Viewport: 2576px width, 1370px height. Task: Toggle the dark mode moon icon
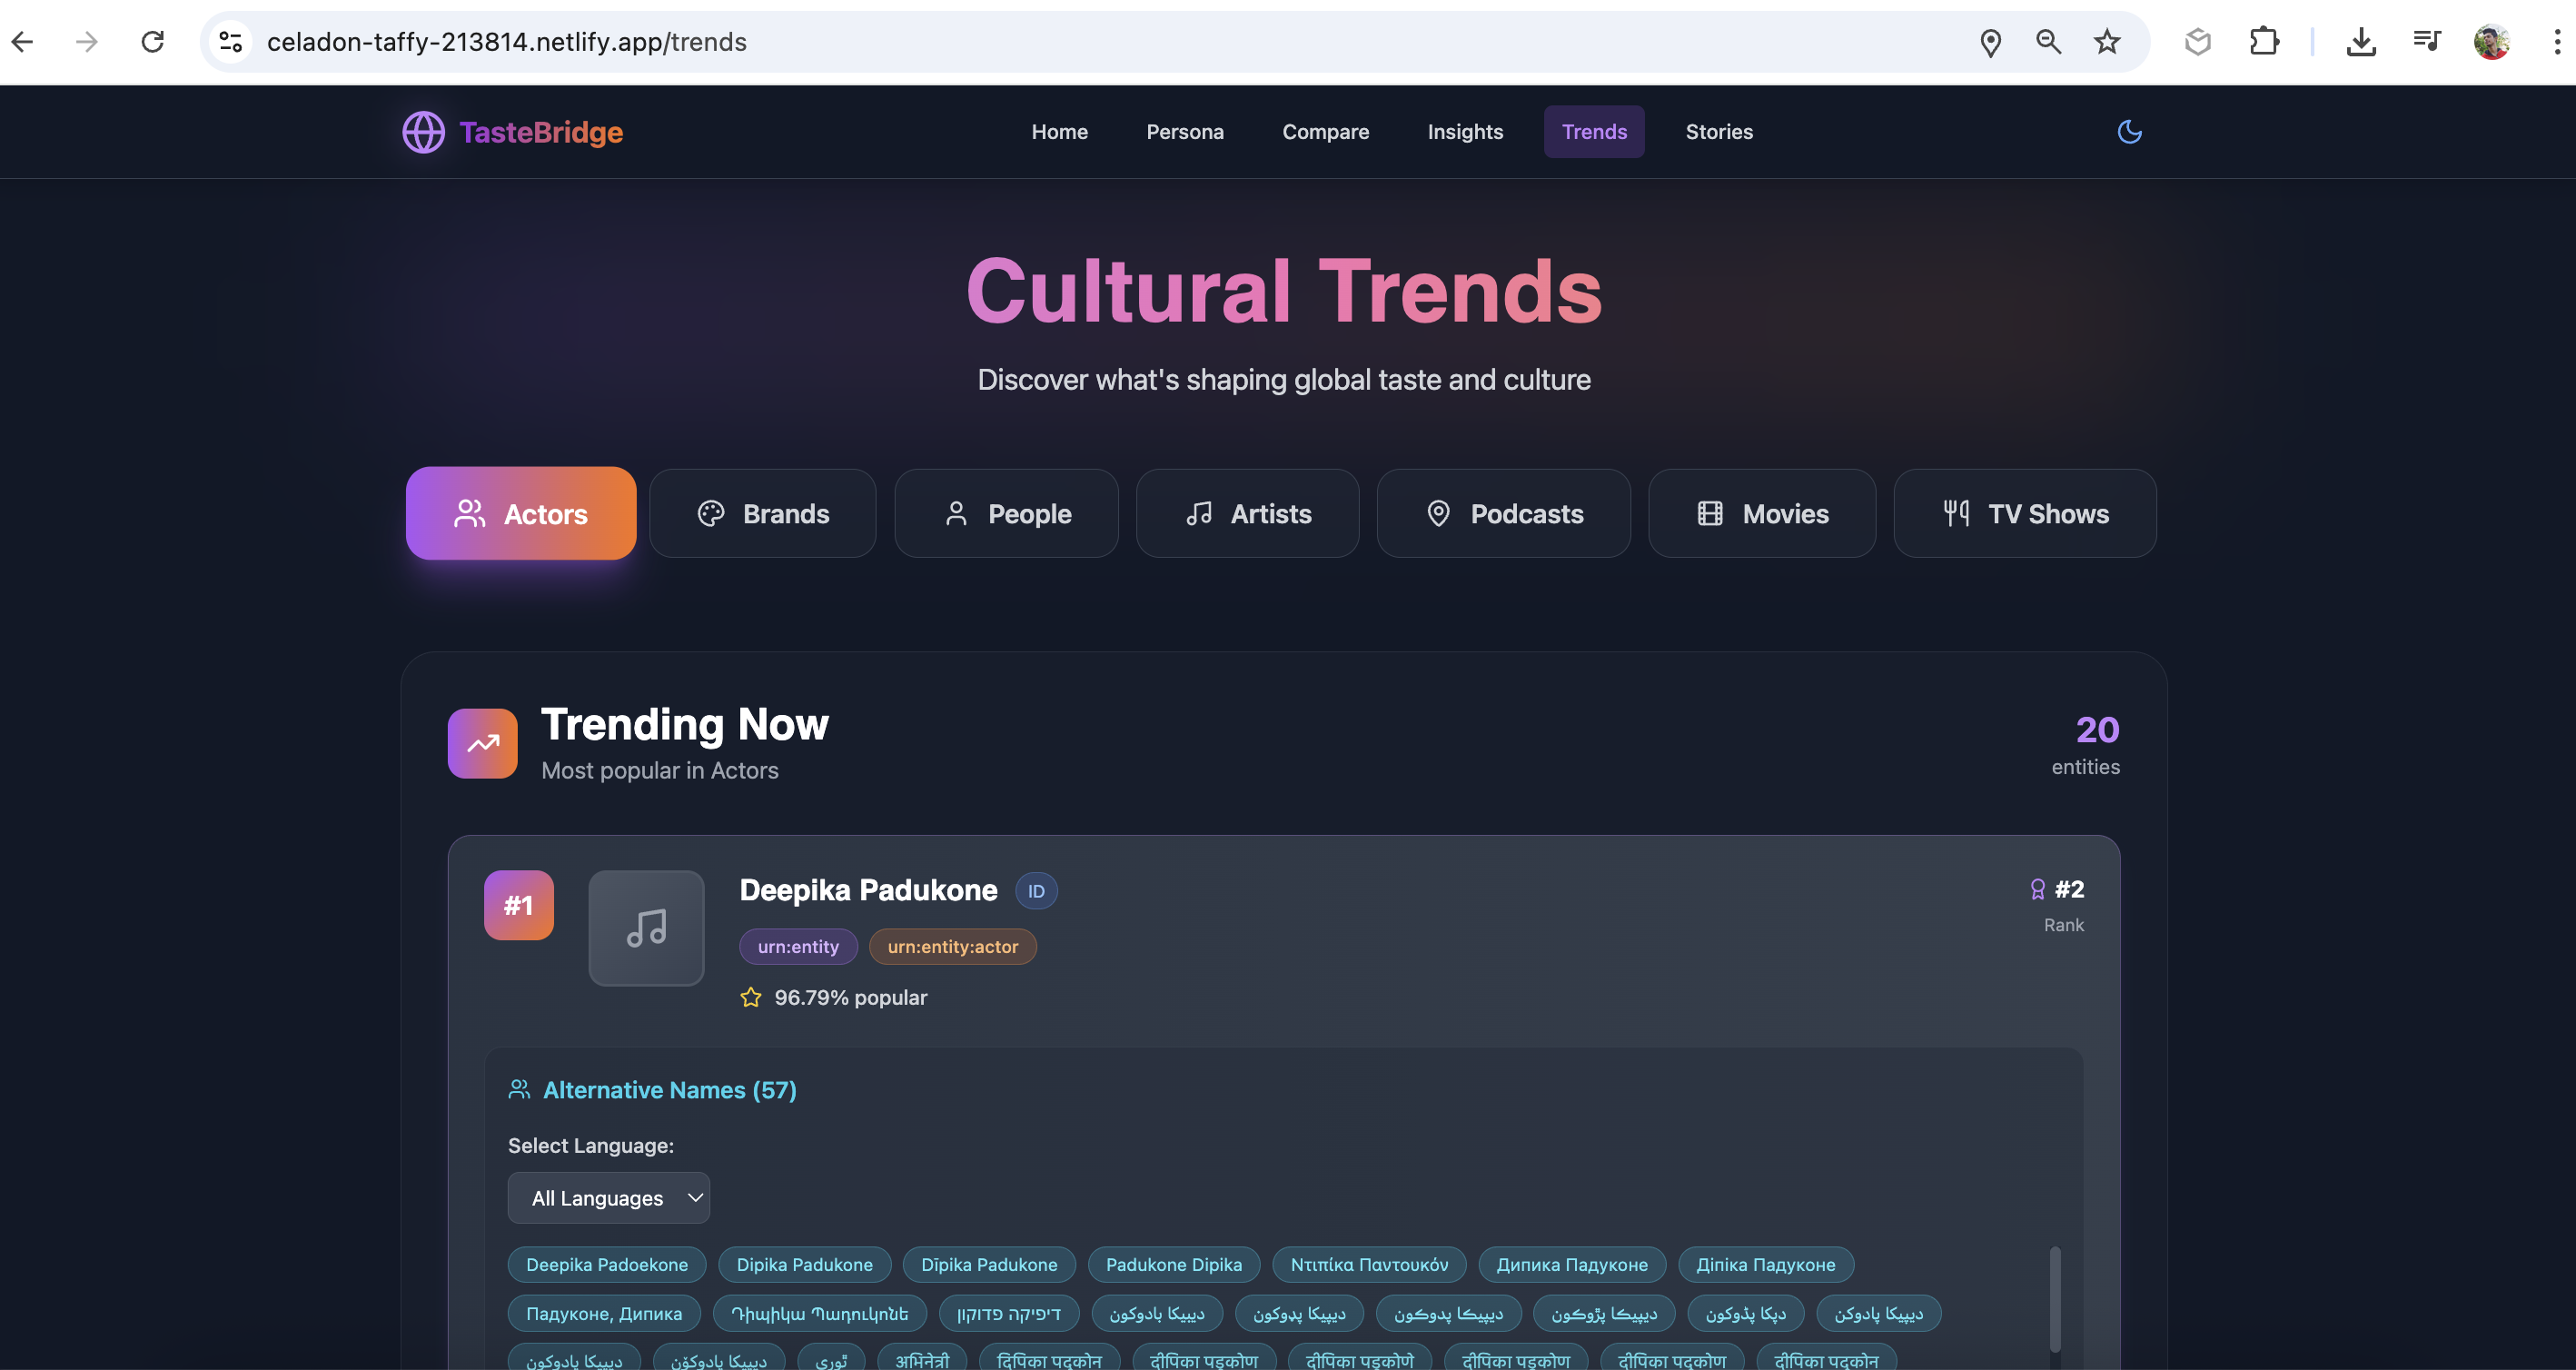[2129, 131]
